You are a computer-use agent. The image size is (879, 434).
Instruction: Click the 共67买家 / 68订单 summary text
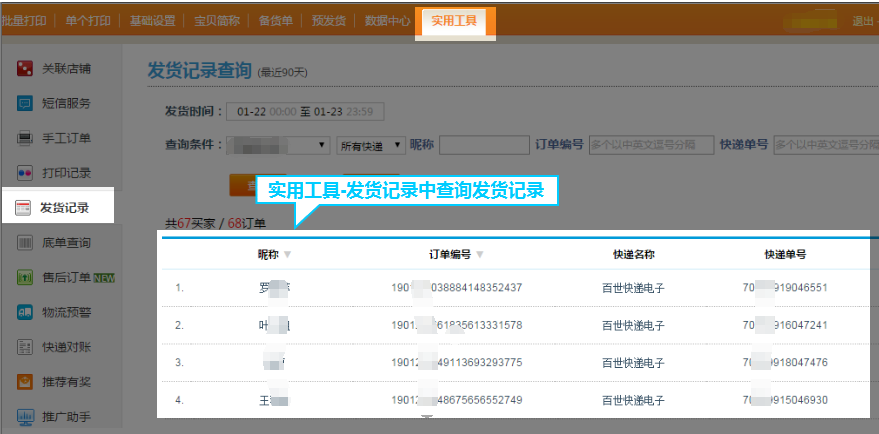tap(216, 224)
